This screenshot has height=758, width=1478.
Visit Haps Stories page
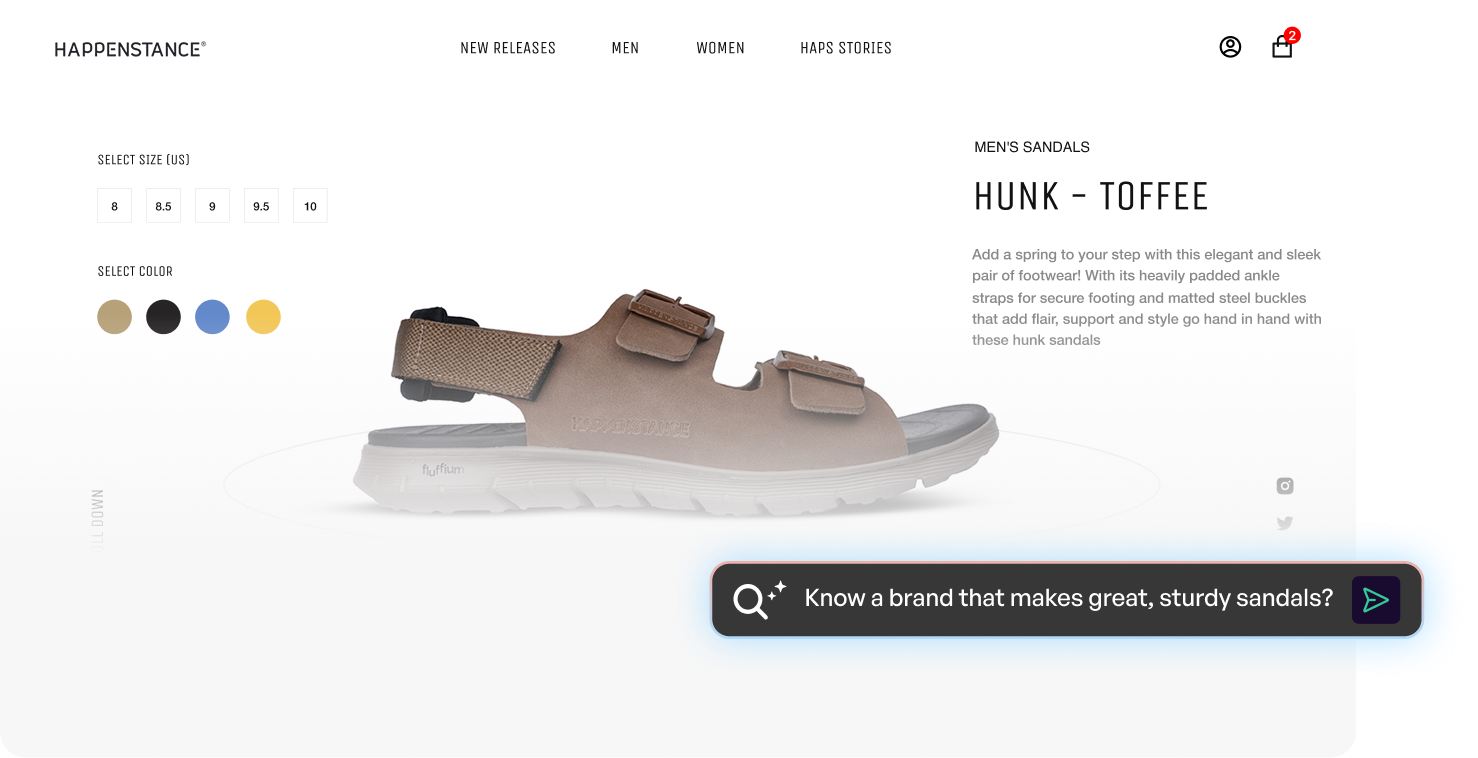coord(846,48)
